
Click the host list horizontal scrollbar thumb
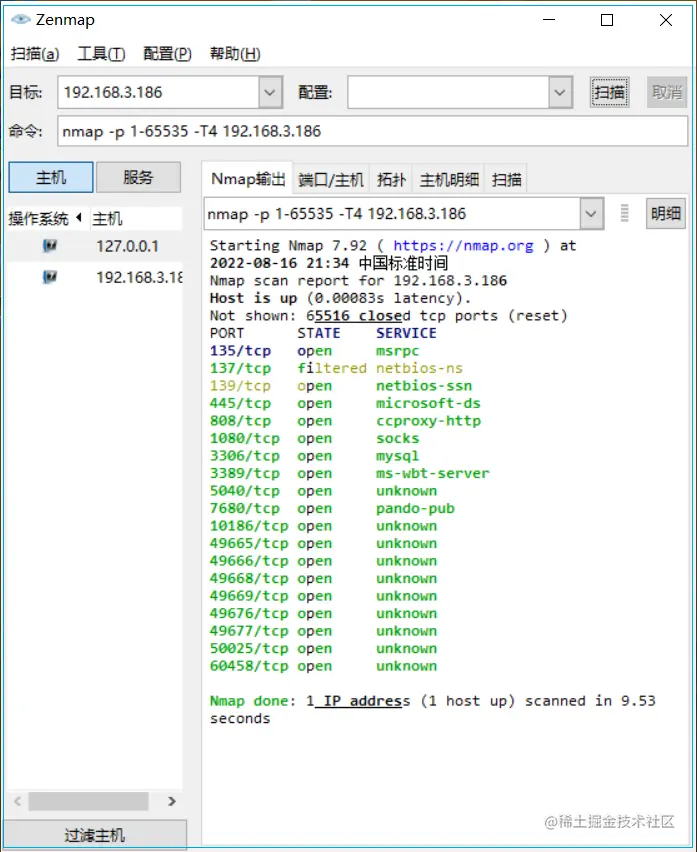[x=89, y=801]
